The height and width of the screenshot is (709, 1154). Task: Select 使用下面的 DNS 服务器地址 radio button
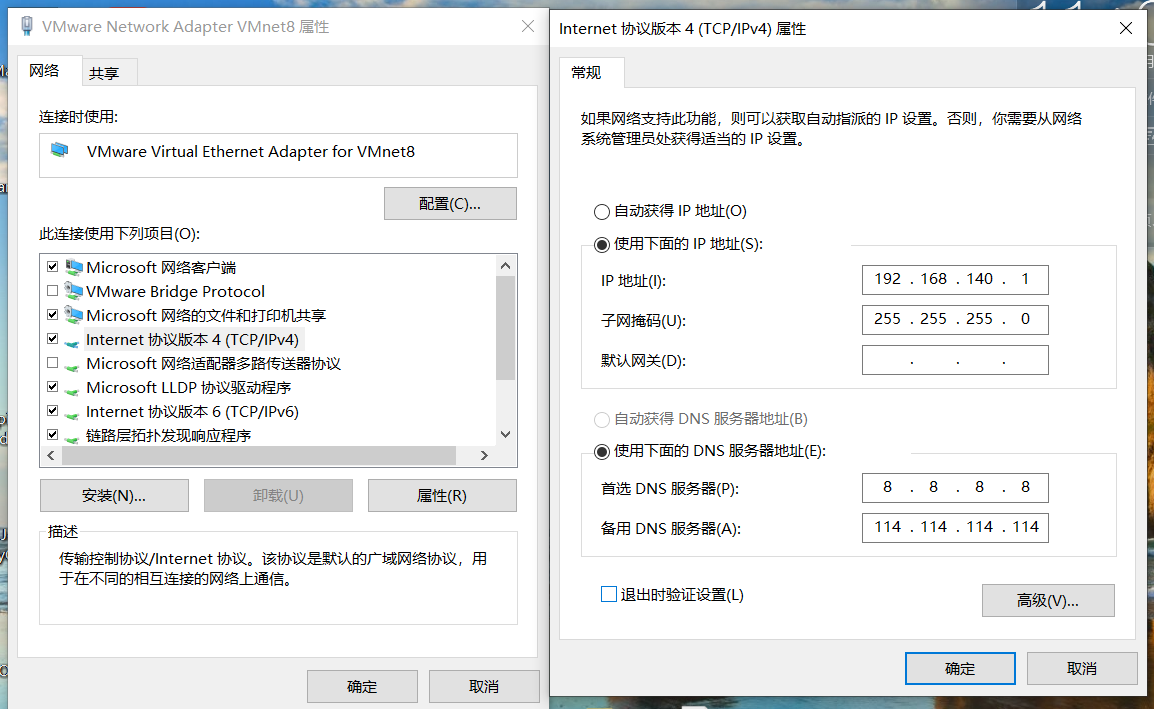click(x=601, y=450)
